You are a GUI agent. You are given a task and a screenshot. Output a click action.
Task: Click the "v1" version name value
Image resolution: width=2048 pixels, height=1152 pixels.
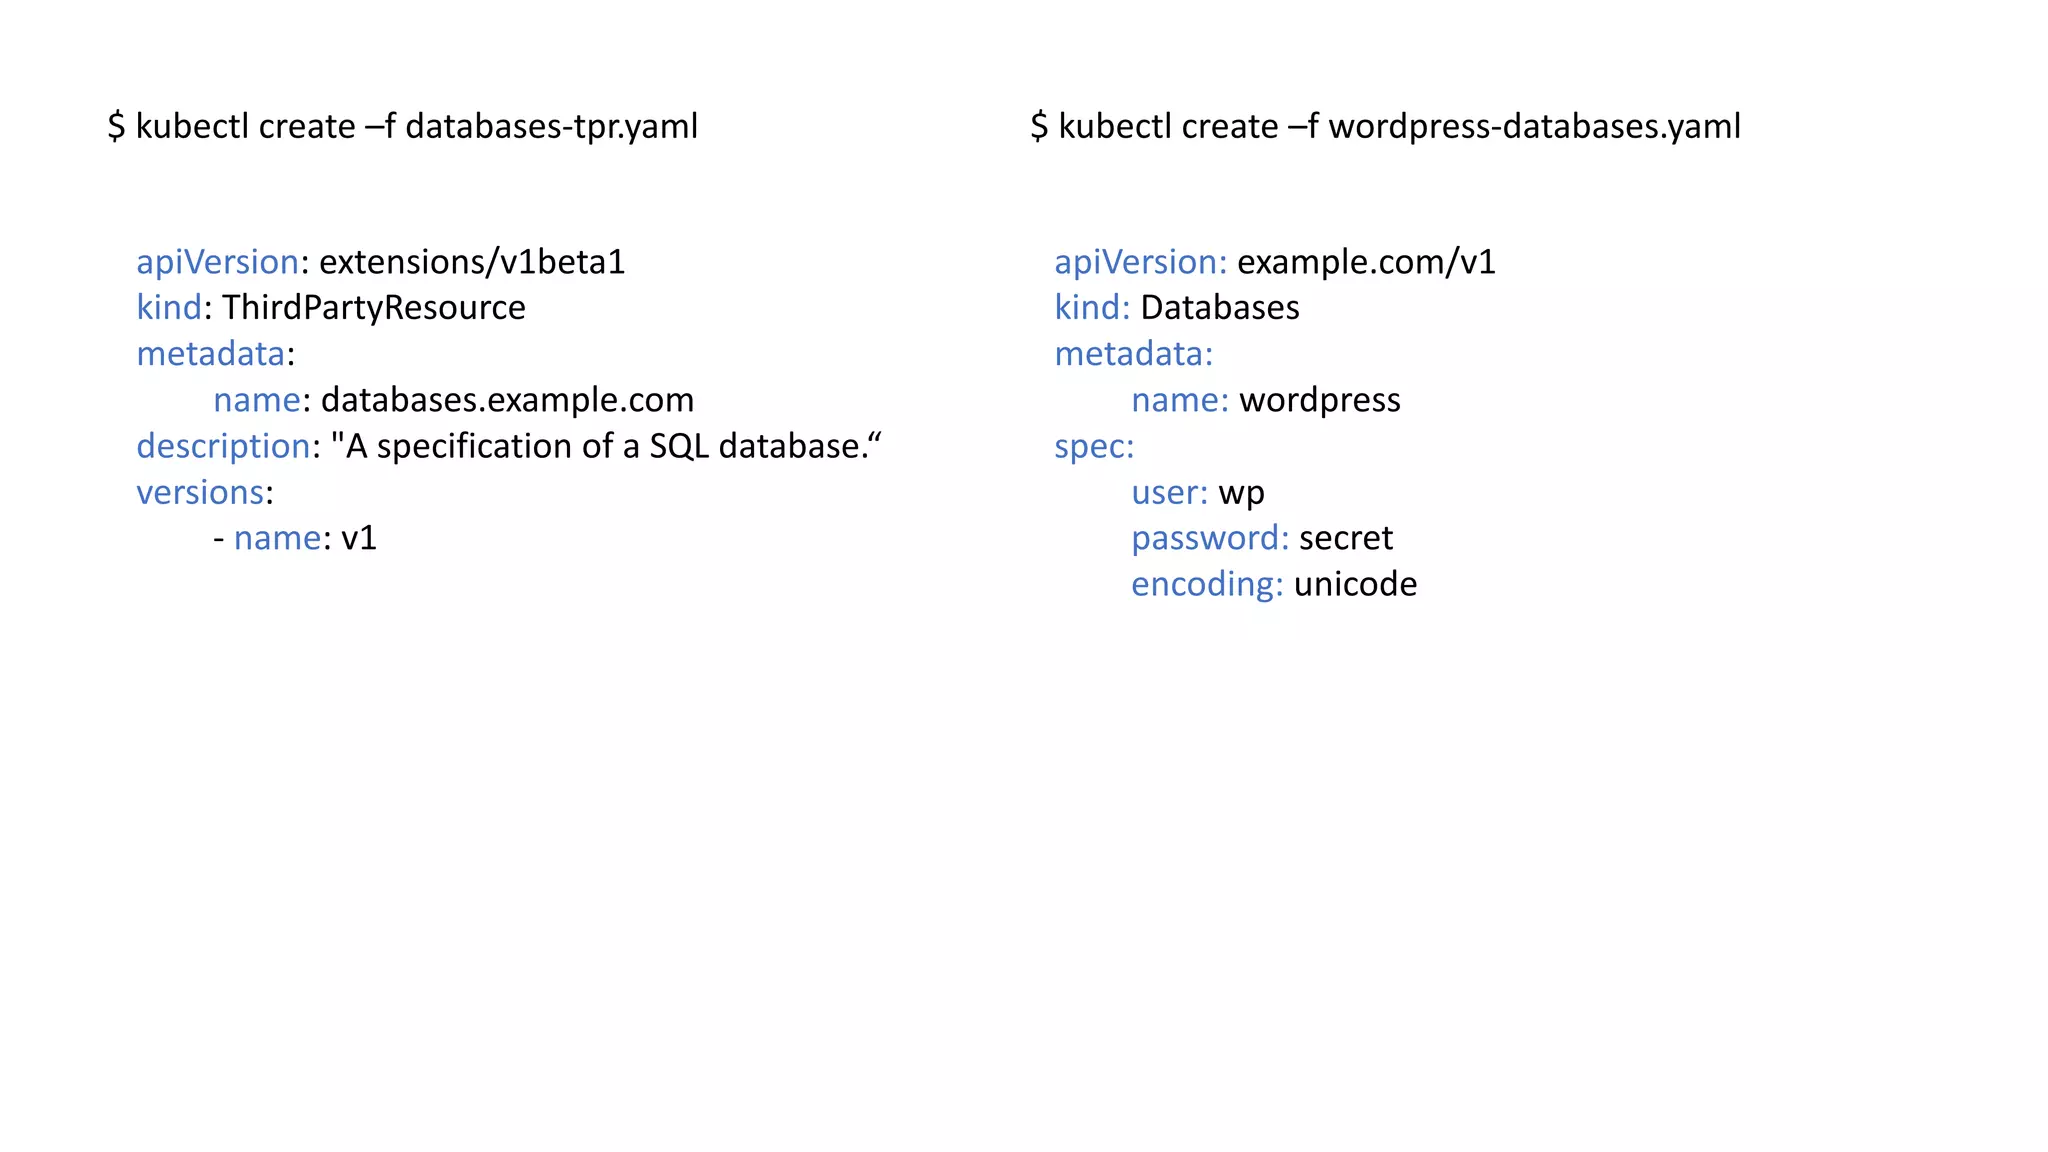click(x=359, y=538)
